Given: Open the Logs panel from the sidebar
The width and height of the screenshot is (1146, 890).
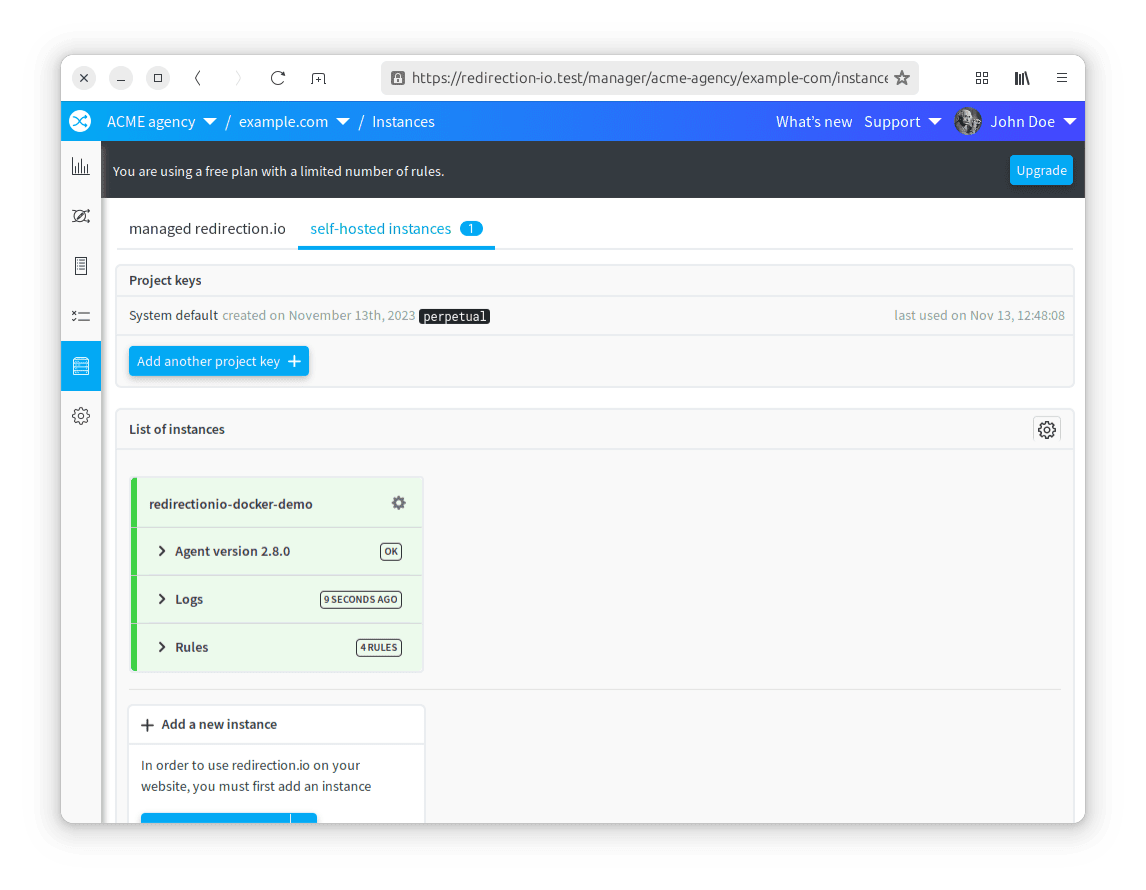Looking at the screenshot, I should point(81,266).
